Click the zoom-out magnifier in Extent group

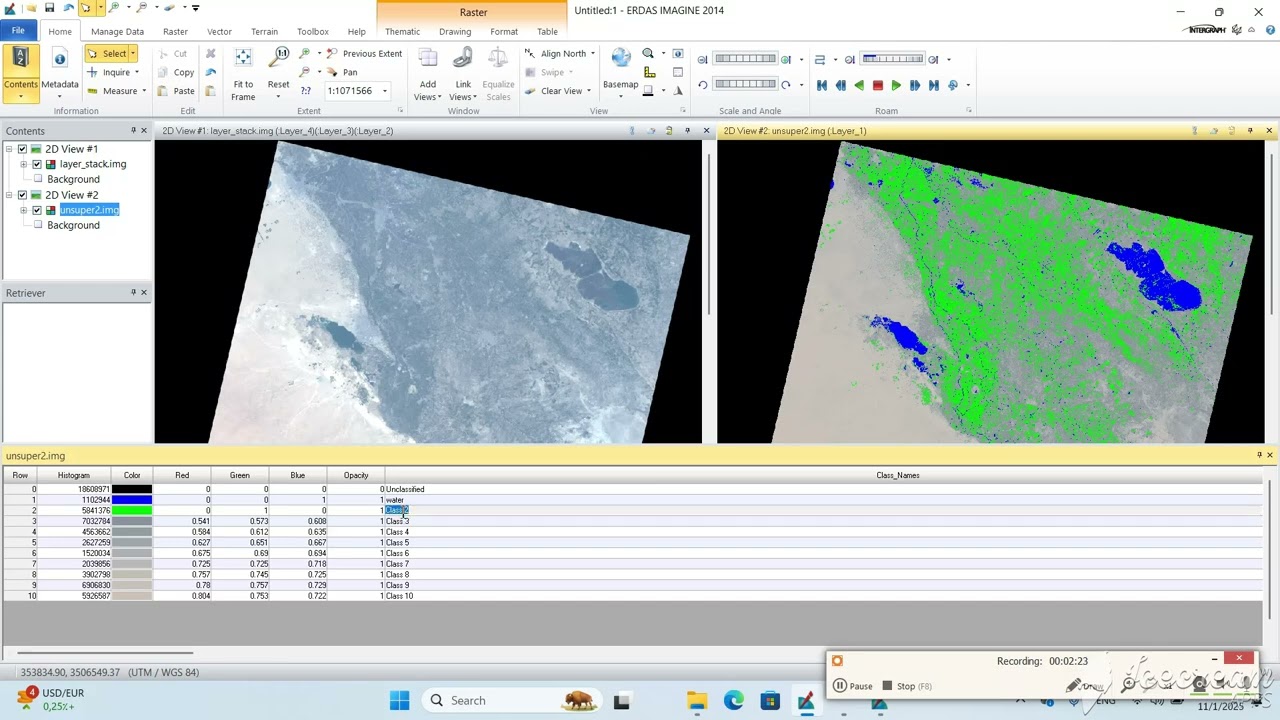pos(305,72)
